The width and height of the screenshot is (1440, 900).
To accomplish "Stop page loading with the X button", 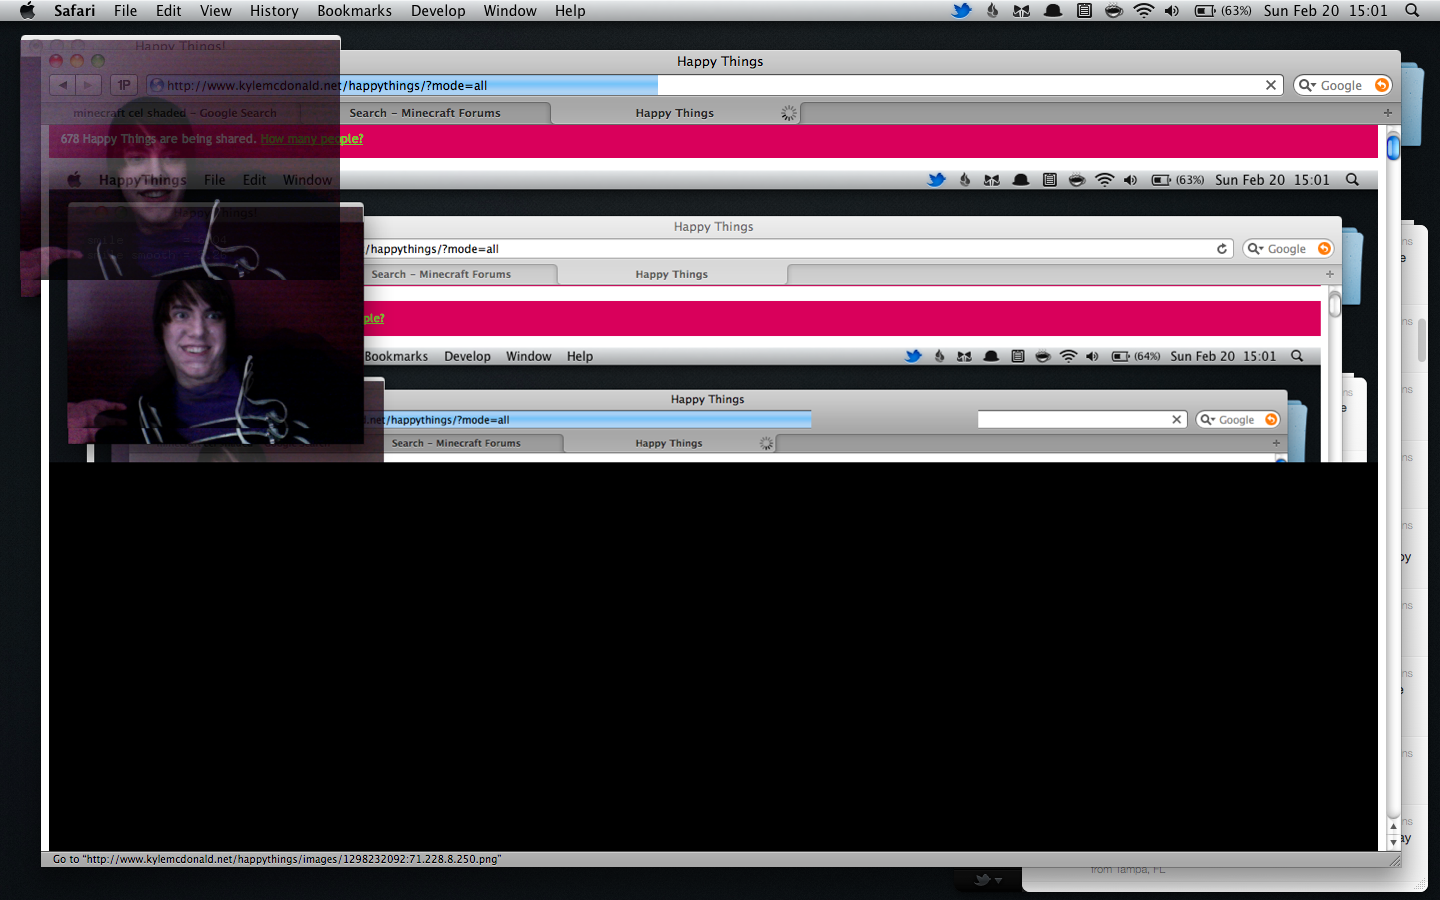I will tap(1271, 85).
